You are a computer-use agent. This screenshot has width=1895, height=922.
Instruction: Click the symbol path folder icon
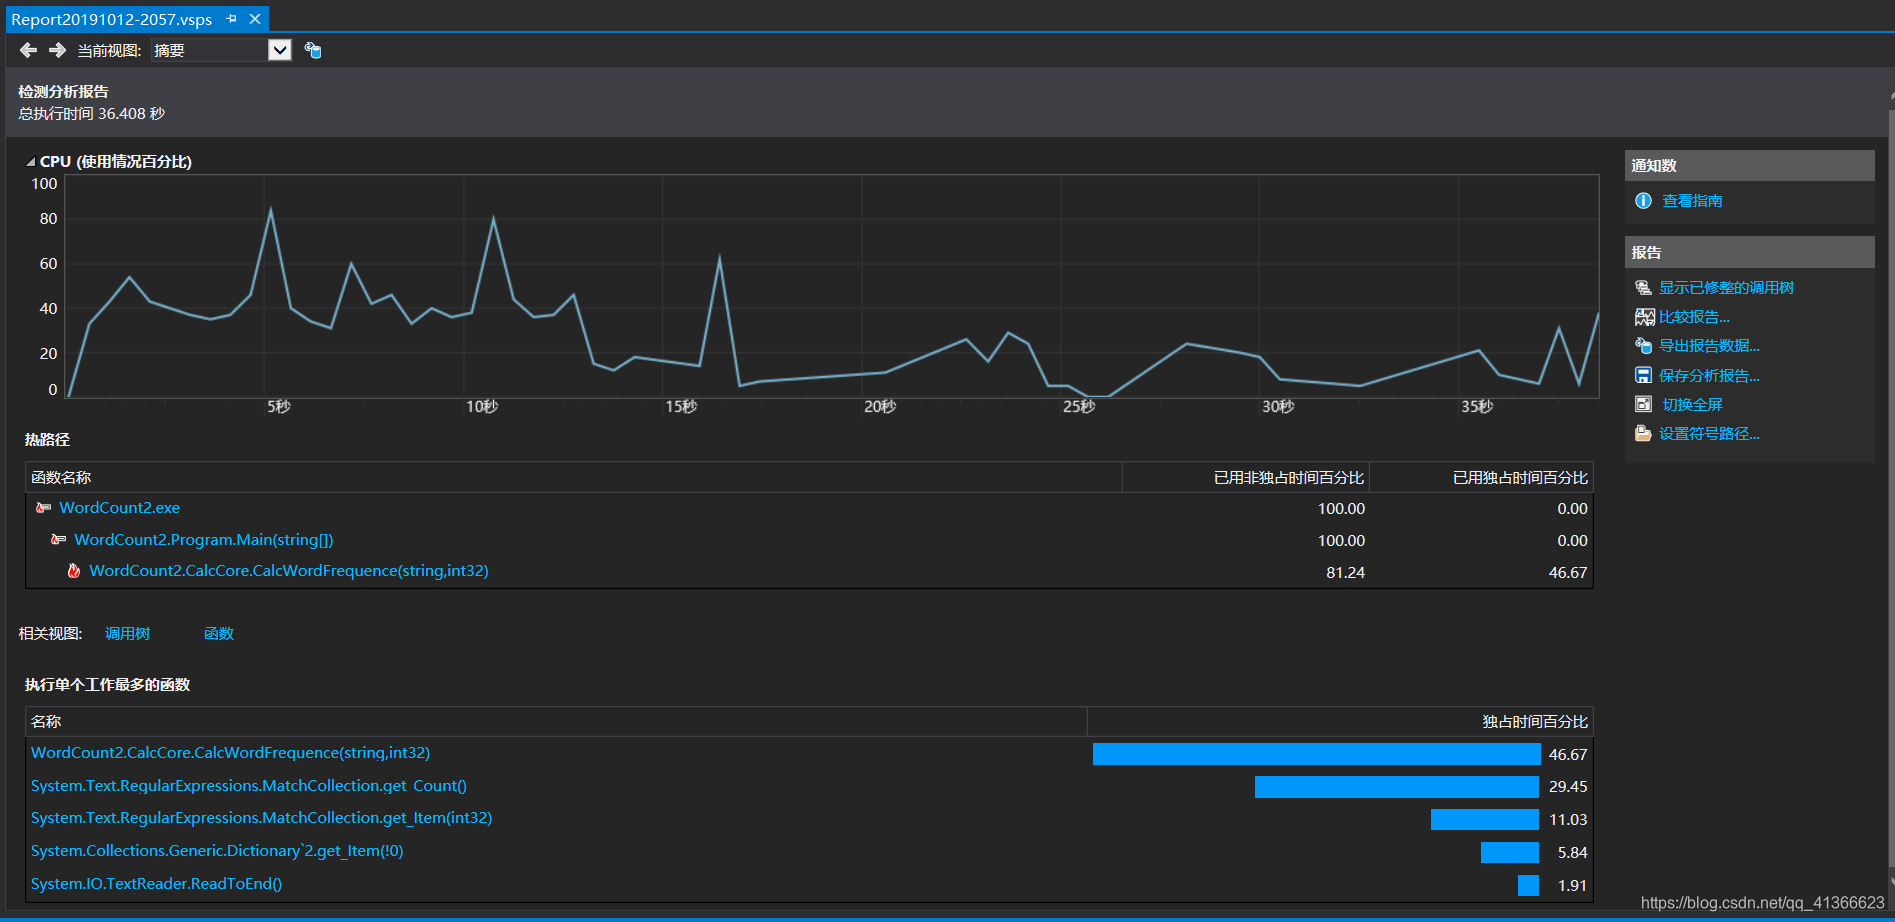1643,433
